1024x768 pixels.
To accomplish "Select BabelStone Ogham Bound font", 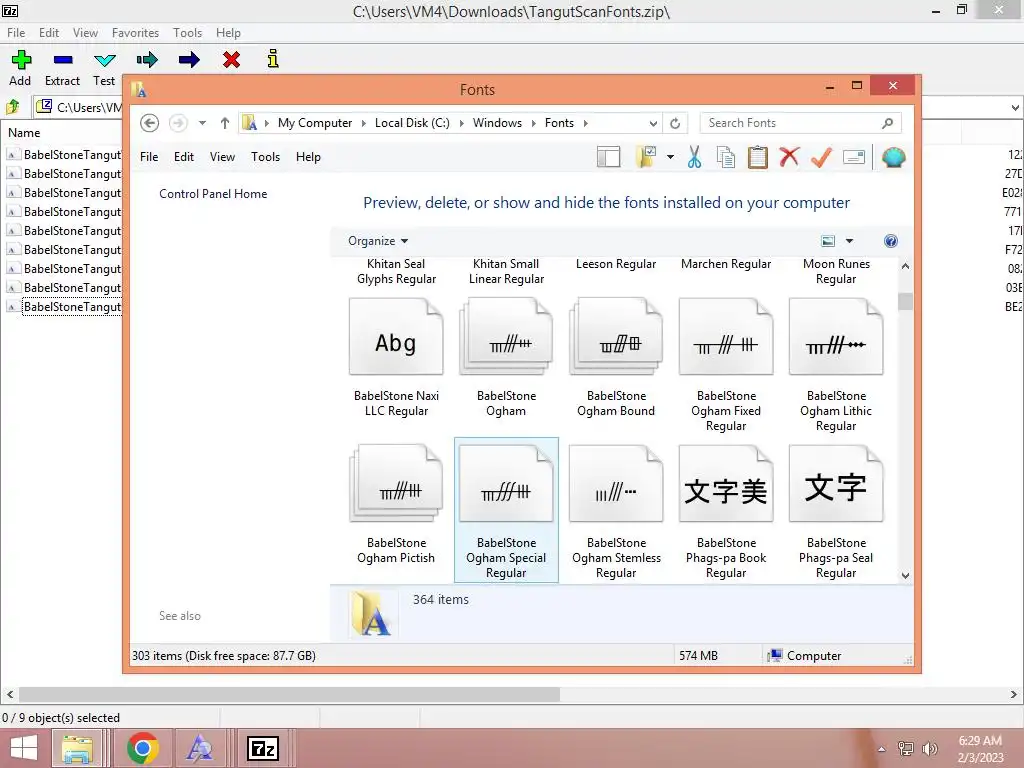I will (x=616, y=358).
